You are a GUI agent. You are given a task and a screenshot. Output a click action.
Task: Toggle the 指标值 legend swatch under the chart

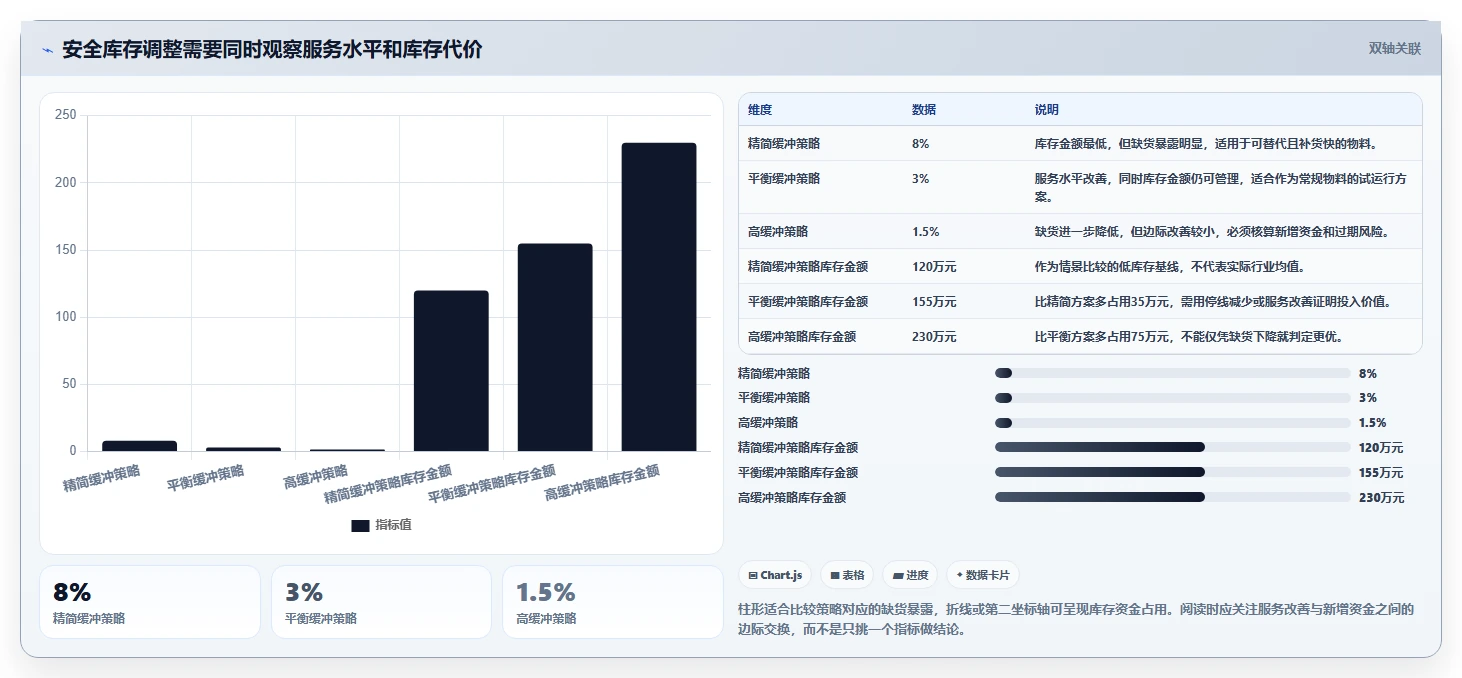tap(361, 525)
